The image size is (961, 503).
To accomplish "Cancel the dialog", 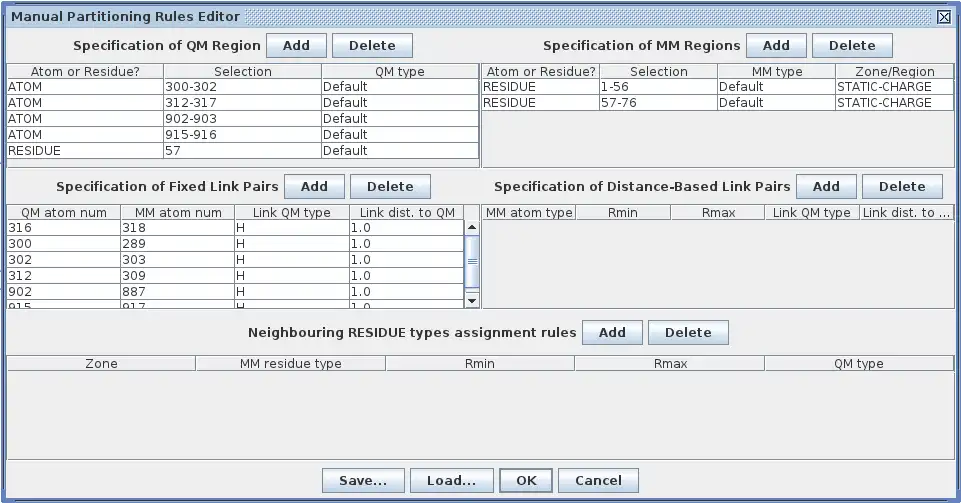I will (598, 480).
